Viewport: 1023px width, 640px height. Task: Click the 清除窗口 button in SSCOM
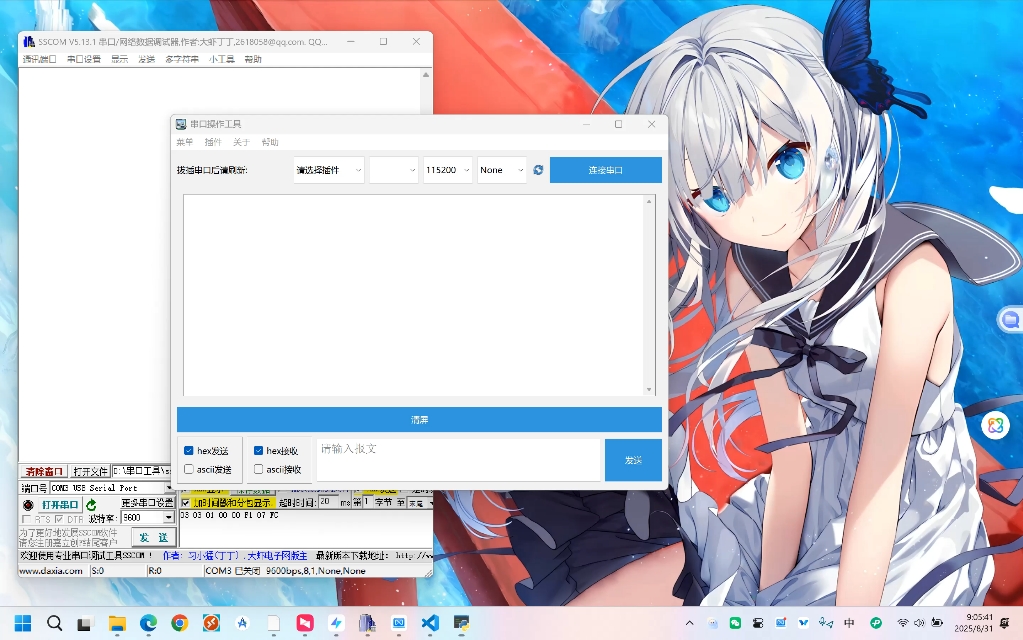tap(44, 471)
